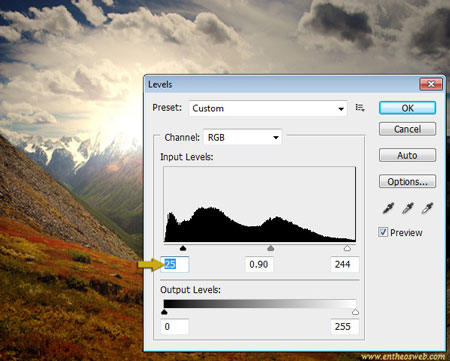This screenshot has width=450, height=361.
Task: Open the Options... dialog
Action: pyautogui.click(x=407, y=182)
